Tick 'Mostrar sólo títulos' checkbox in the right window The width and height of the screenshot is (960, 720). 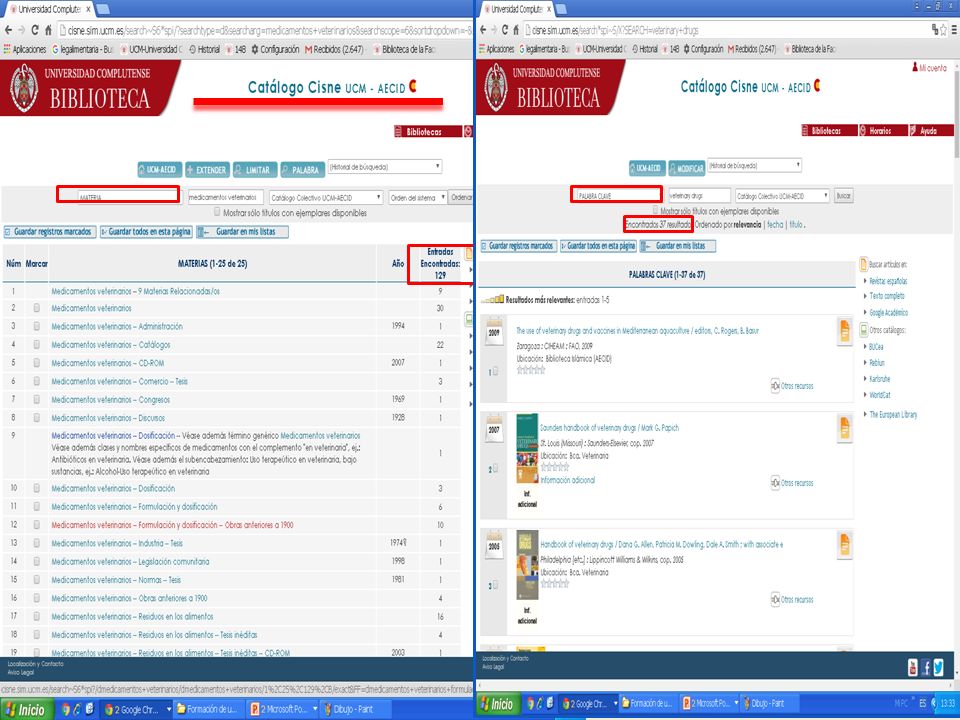pyautogui.click(x=655, y=210)
